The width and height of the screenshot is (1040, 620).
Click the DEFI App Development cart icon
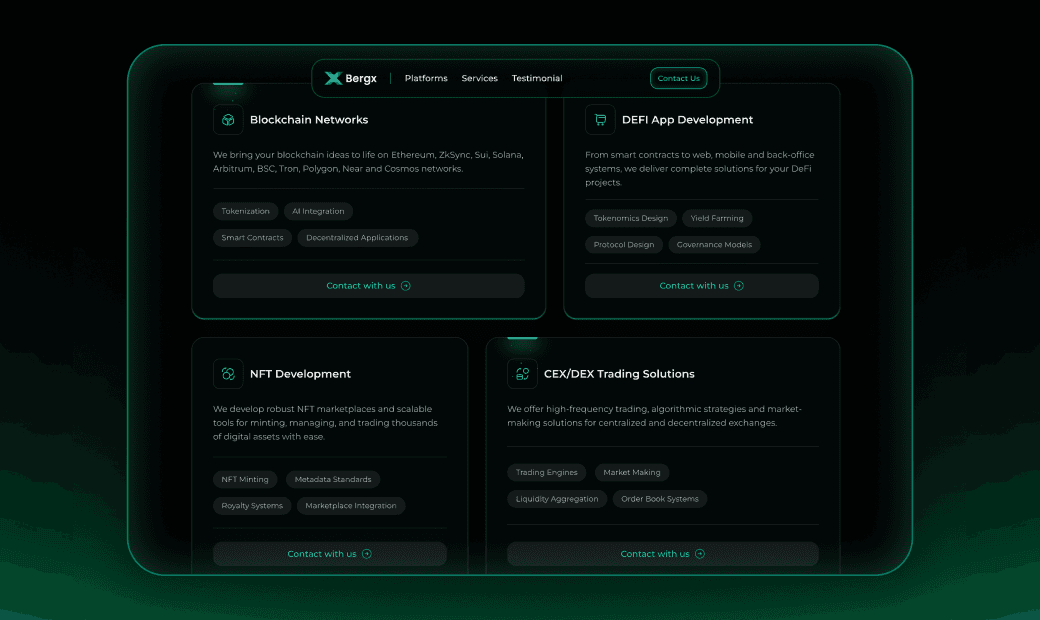click(600, 120)
